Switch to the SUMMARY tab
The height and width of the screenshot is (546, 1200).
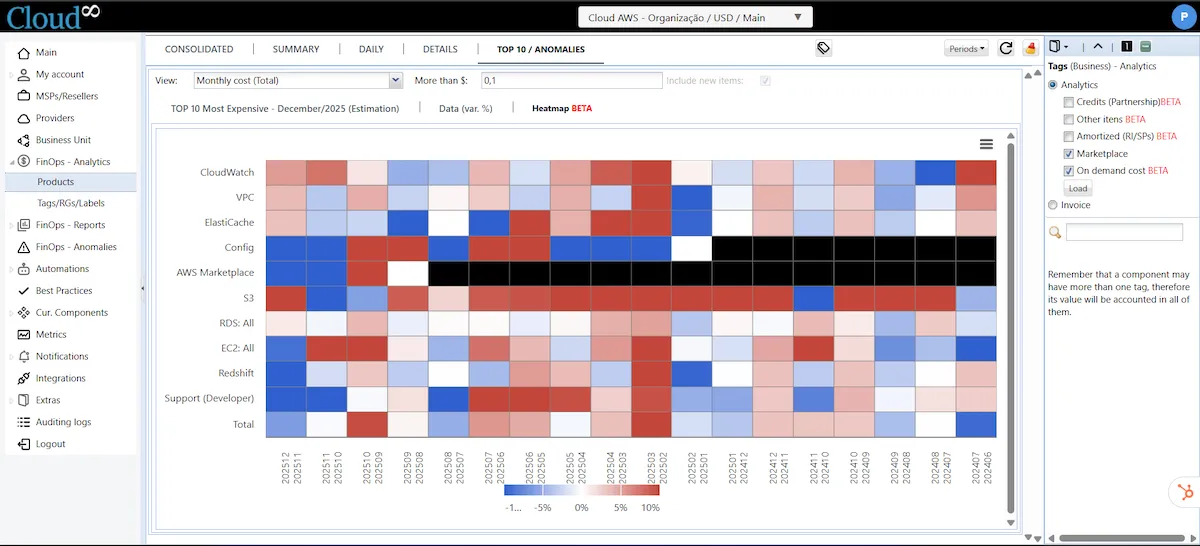click(x=296, y=49)
